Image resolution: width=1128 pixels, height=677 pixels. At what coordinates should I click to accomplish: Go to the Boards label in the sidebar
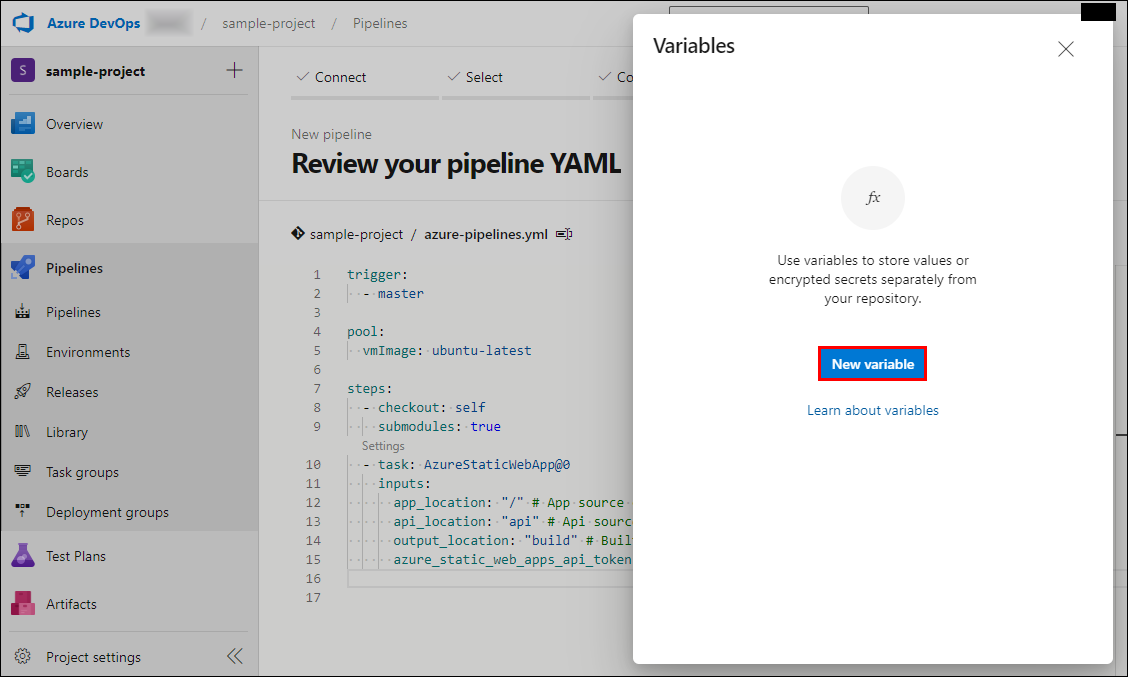(67, 172)
